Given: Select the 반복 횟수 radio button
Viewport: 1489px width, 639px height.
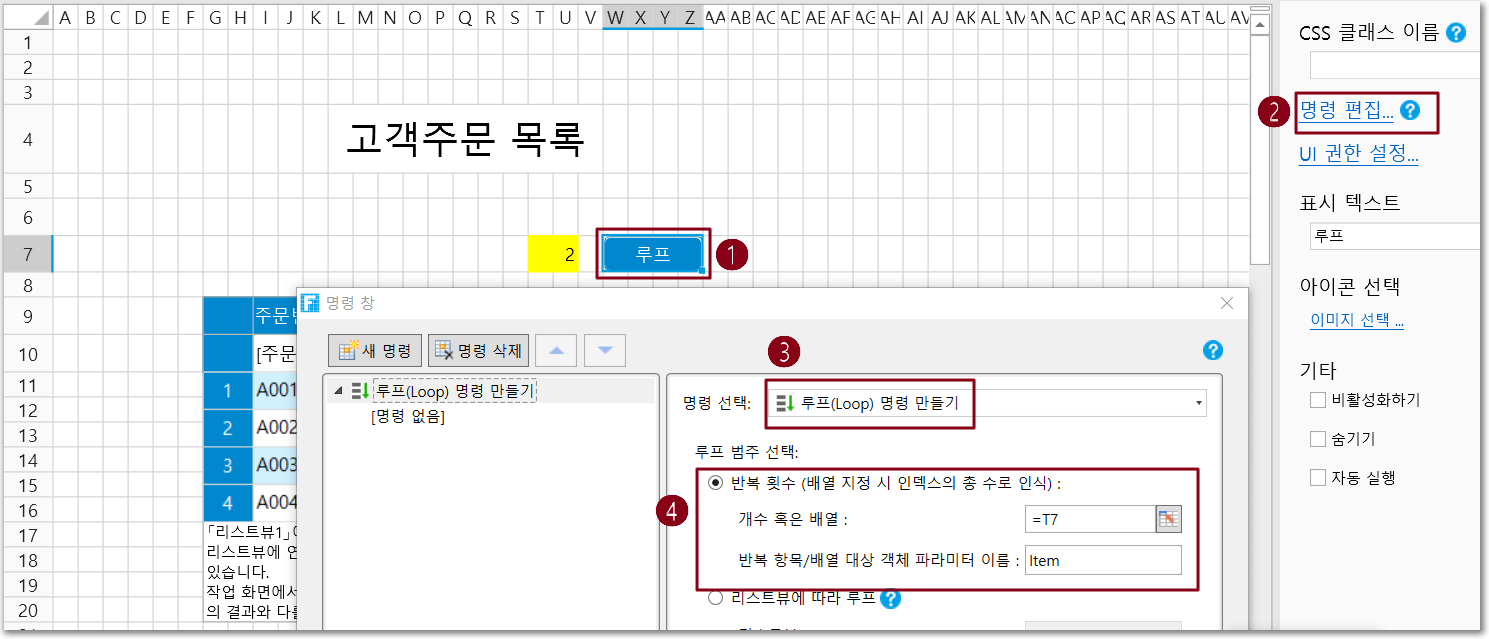Looking at the screenshot, I should click(x=715, y=483).
